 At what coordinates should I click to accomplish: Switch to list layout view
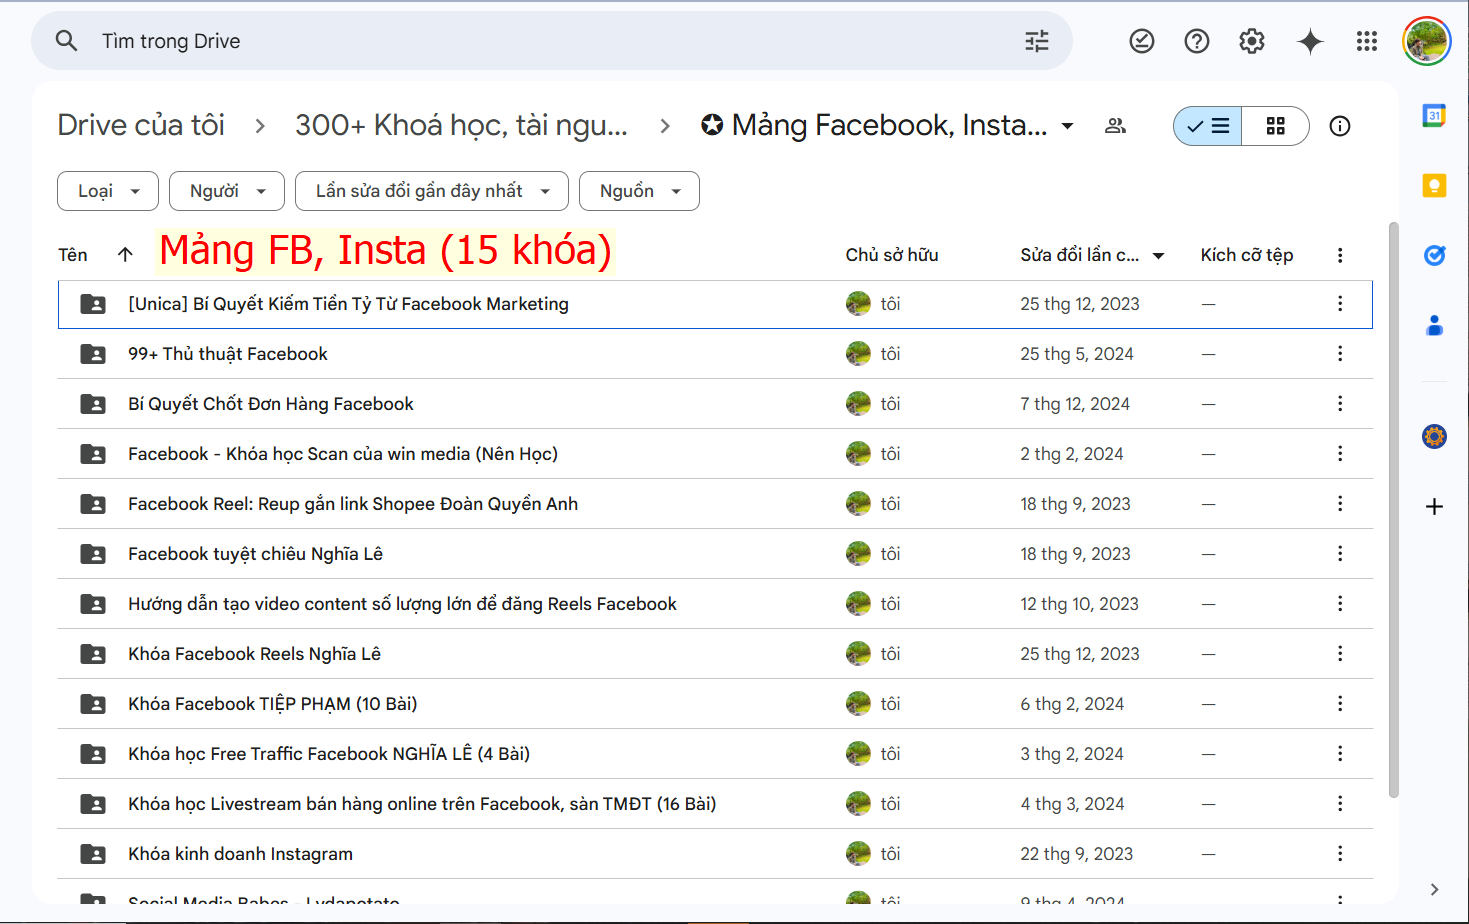click(x=1208, y=126)
